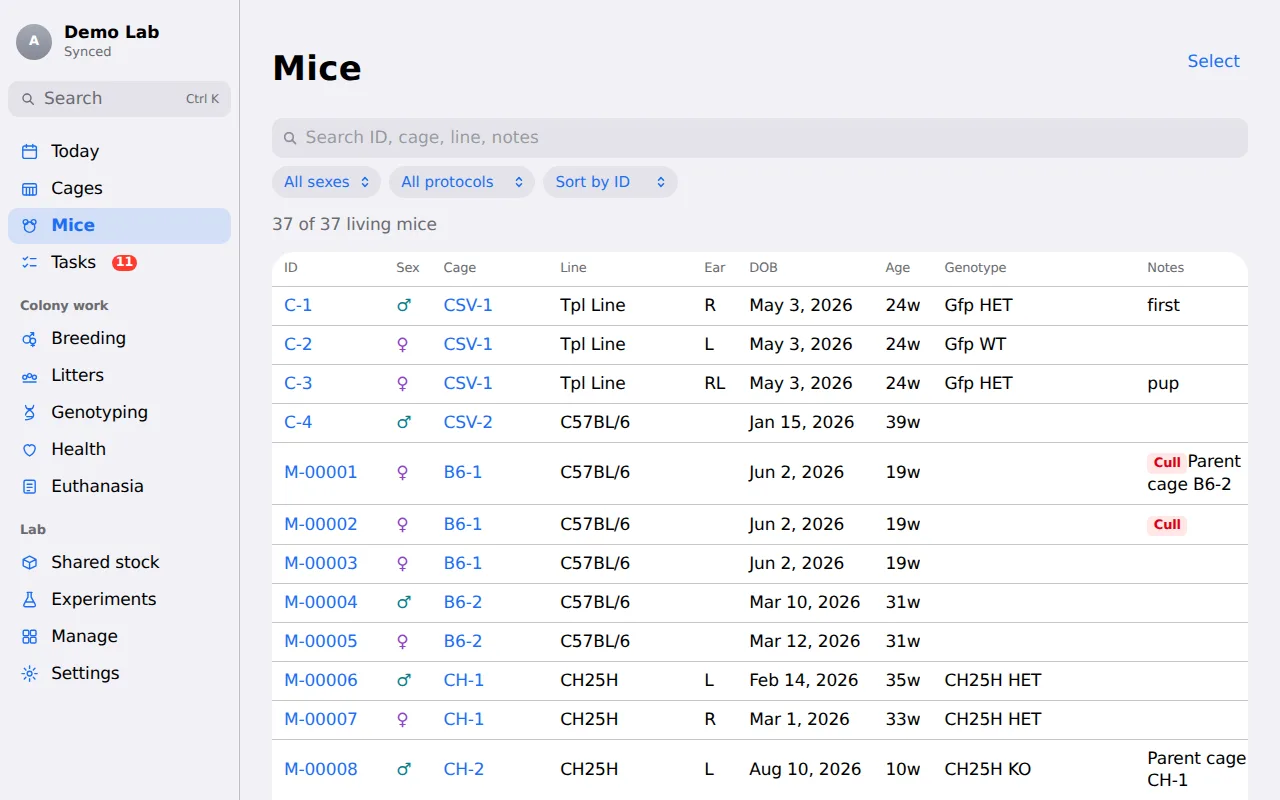Focus the sidebar Search field
The width and height of the screenshot is (1280, 800).
click(119, 98)
